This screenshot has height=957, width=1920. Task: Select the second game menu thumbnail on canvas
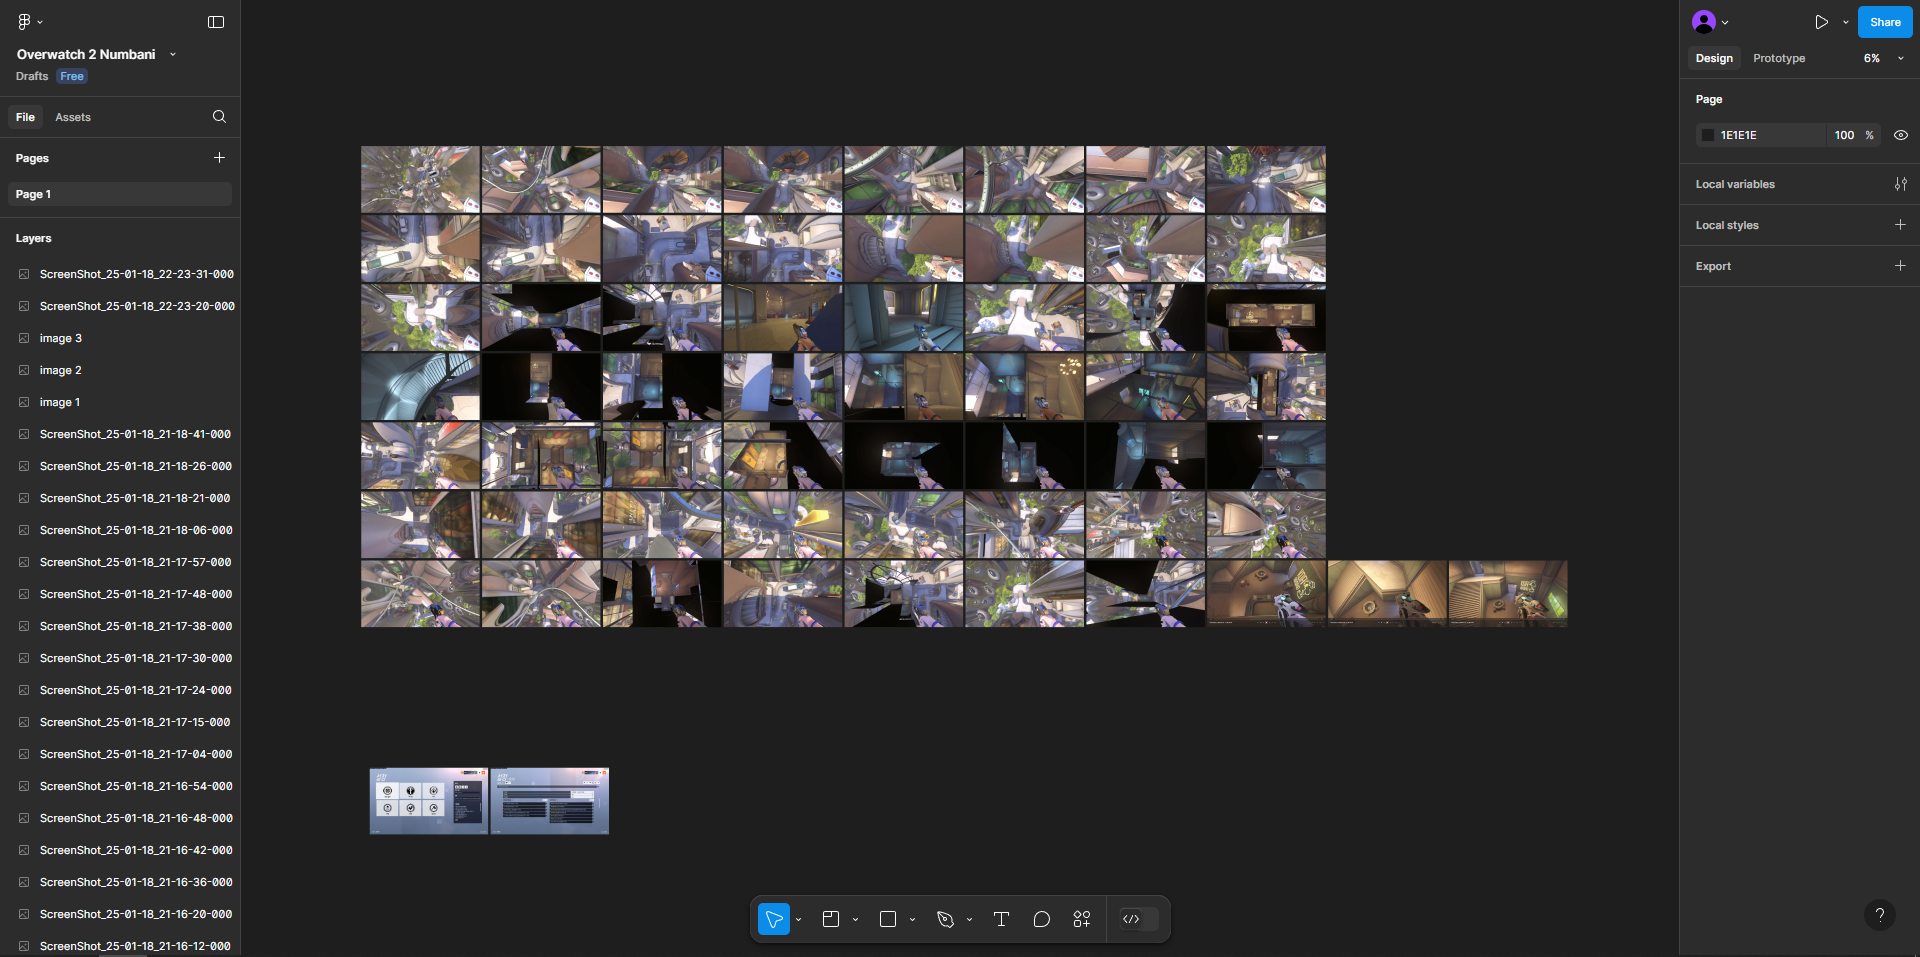pyautogui.click(x=549, y=801)
